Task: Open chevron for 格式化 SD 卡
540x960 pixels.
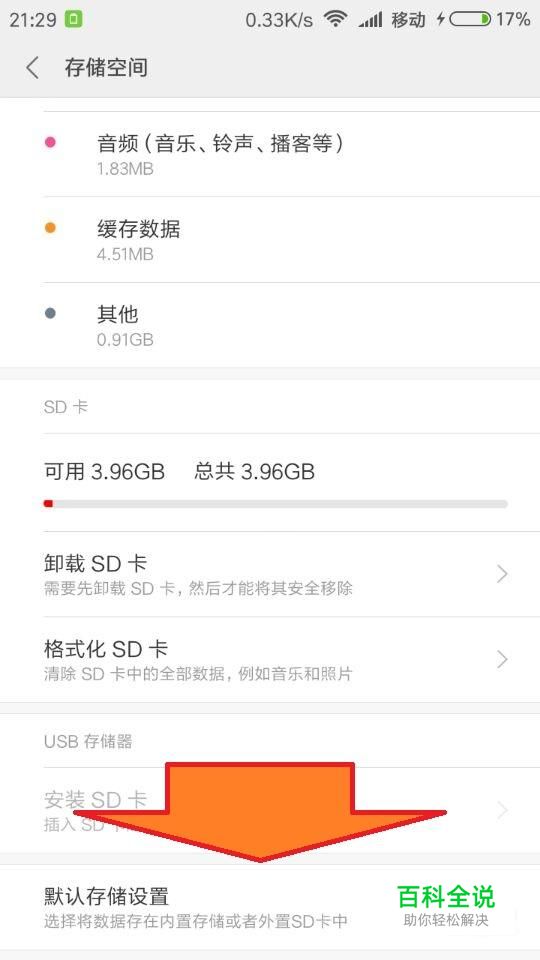Action: [x=502, y=659]
